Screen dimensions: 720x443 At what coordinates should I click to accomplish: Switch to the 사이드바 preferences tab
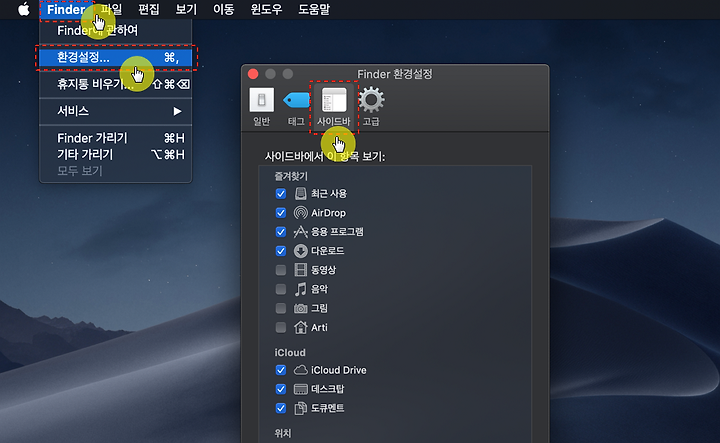[334, 107]
